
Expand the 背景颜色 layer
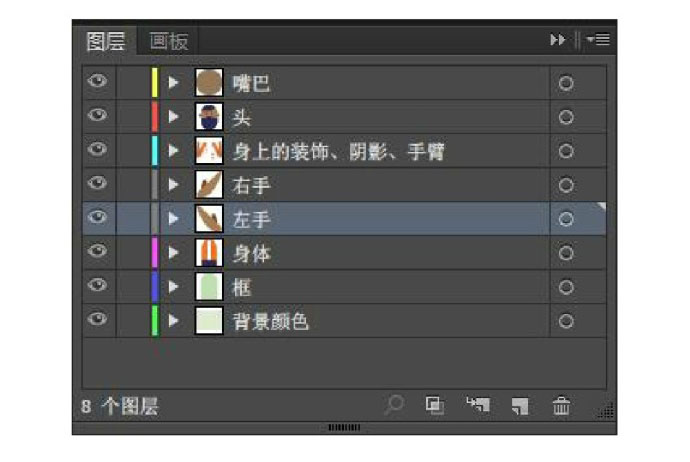coord(173,321)
